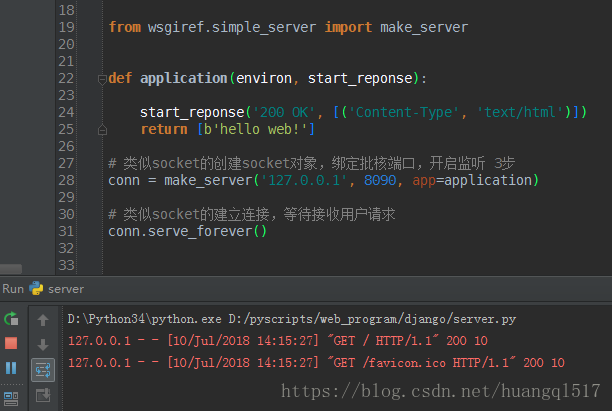Click the '200 OK' string literal
This screenshot has height=411, width=612.
284,112
